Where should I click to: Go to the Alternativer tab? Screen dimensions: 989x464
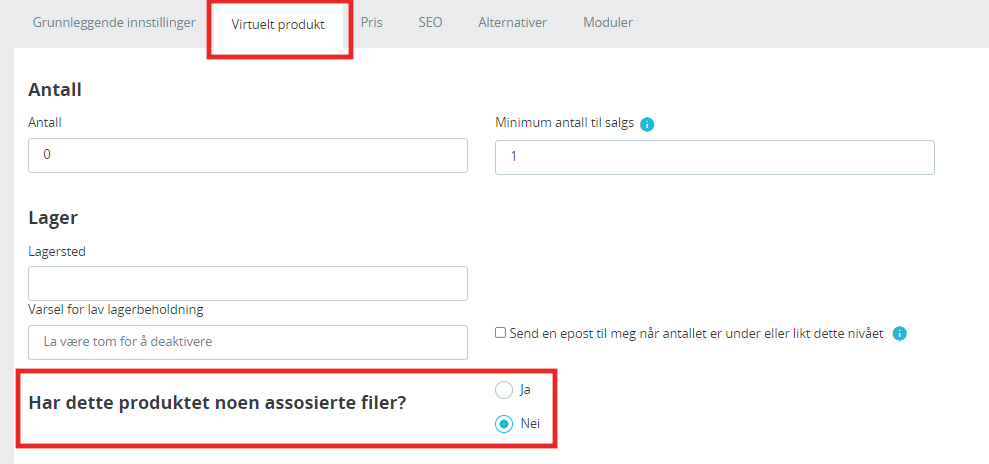512,23
